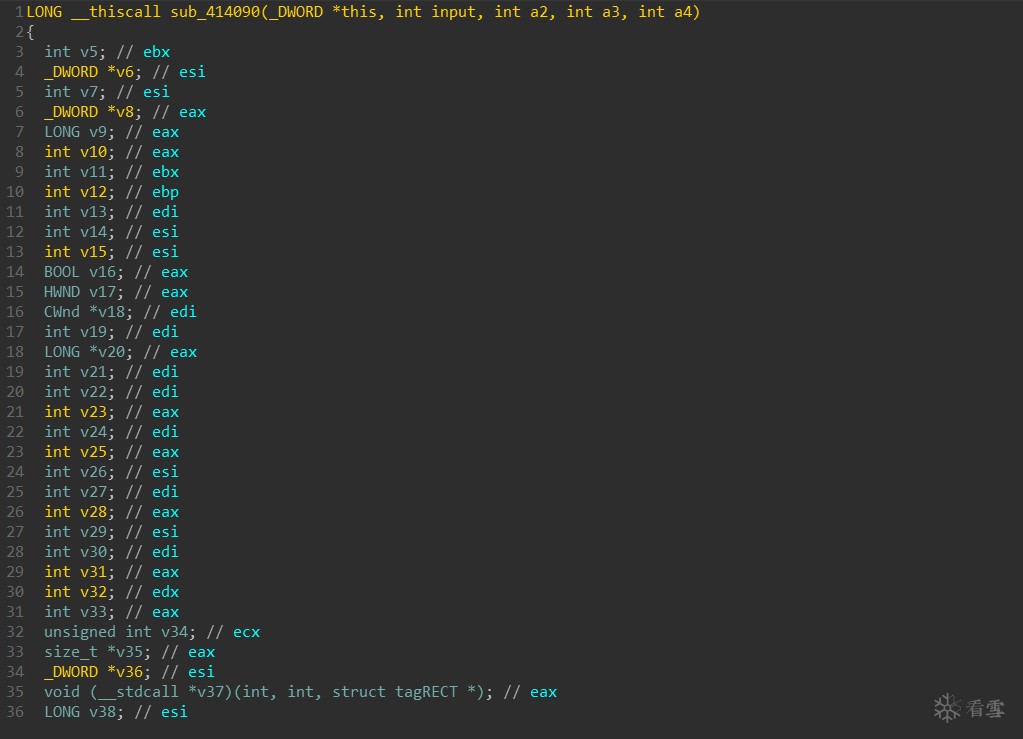This screenshot has width=1023, height=739.
Task: Click the ebp register comment for v12
Action: (165, 192)
